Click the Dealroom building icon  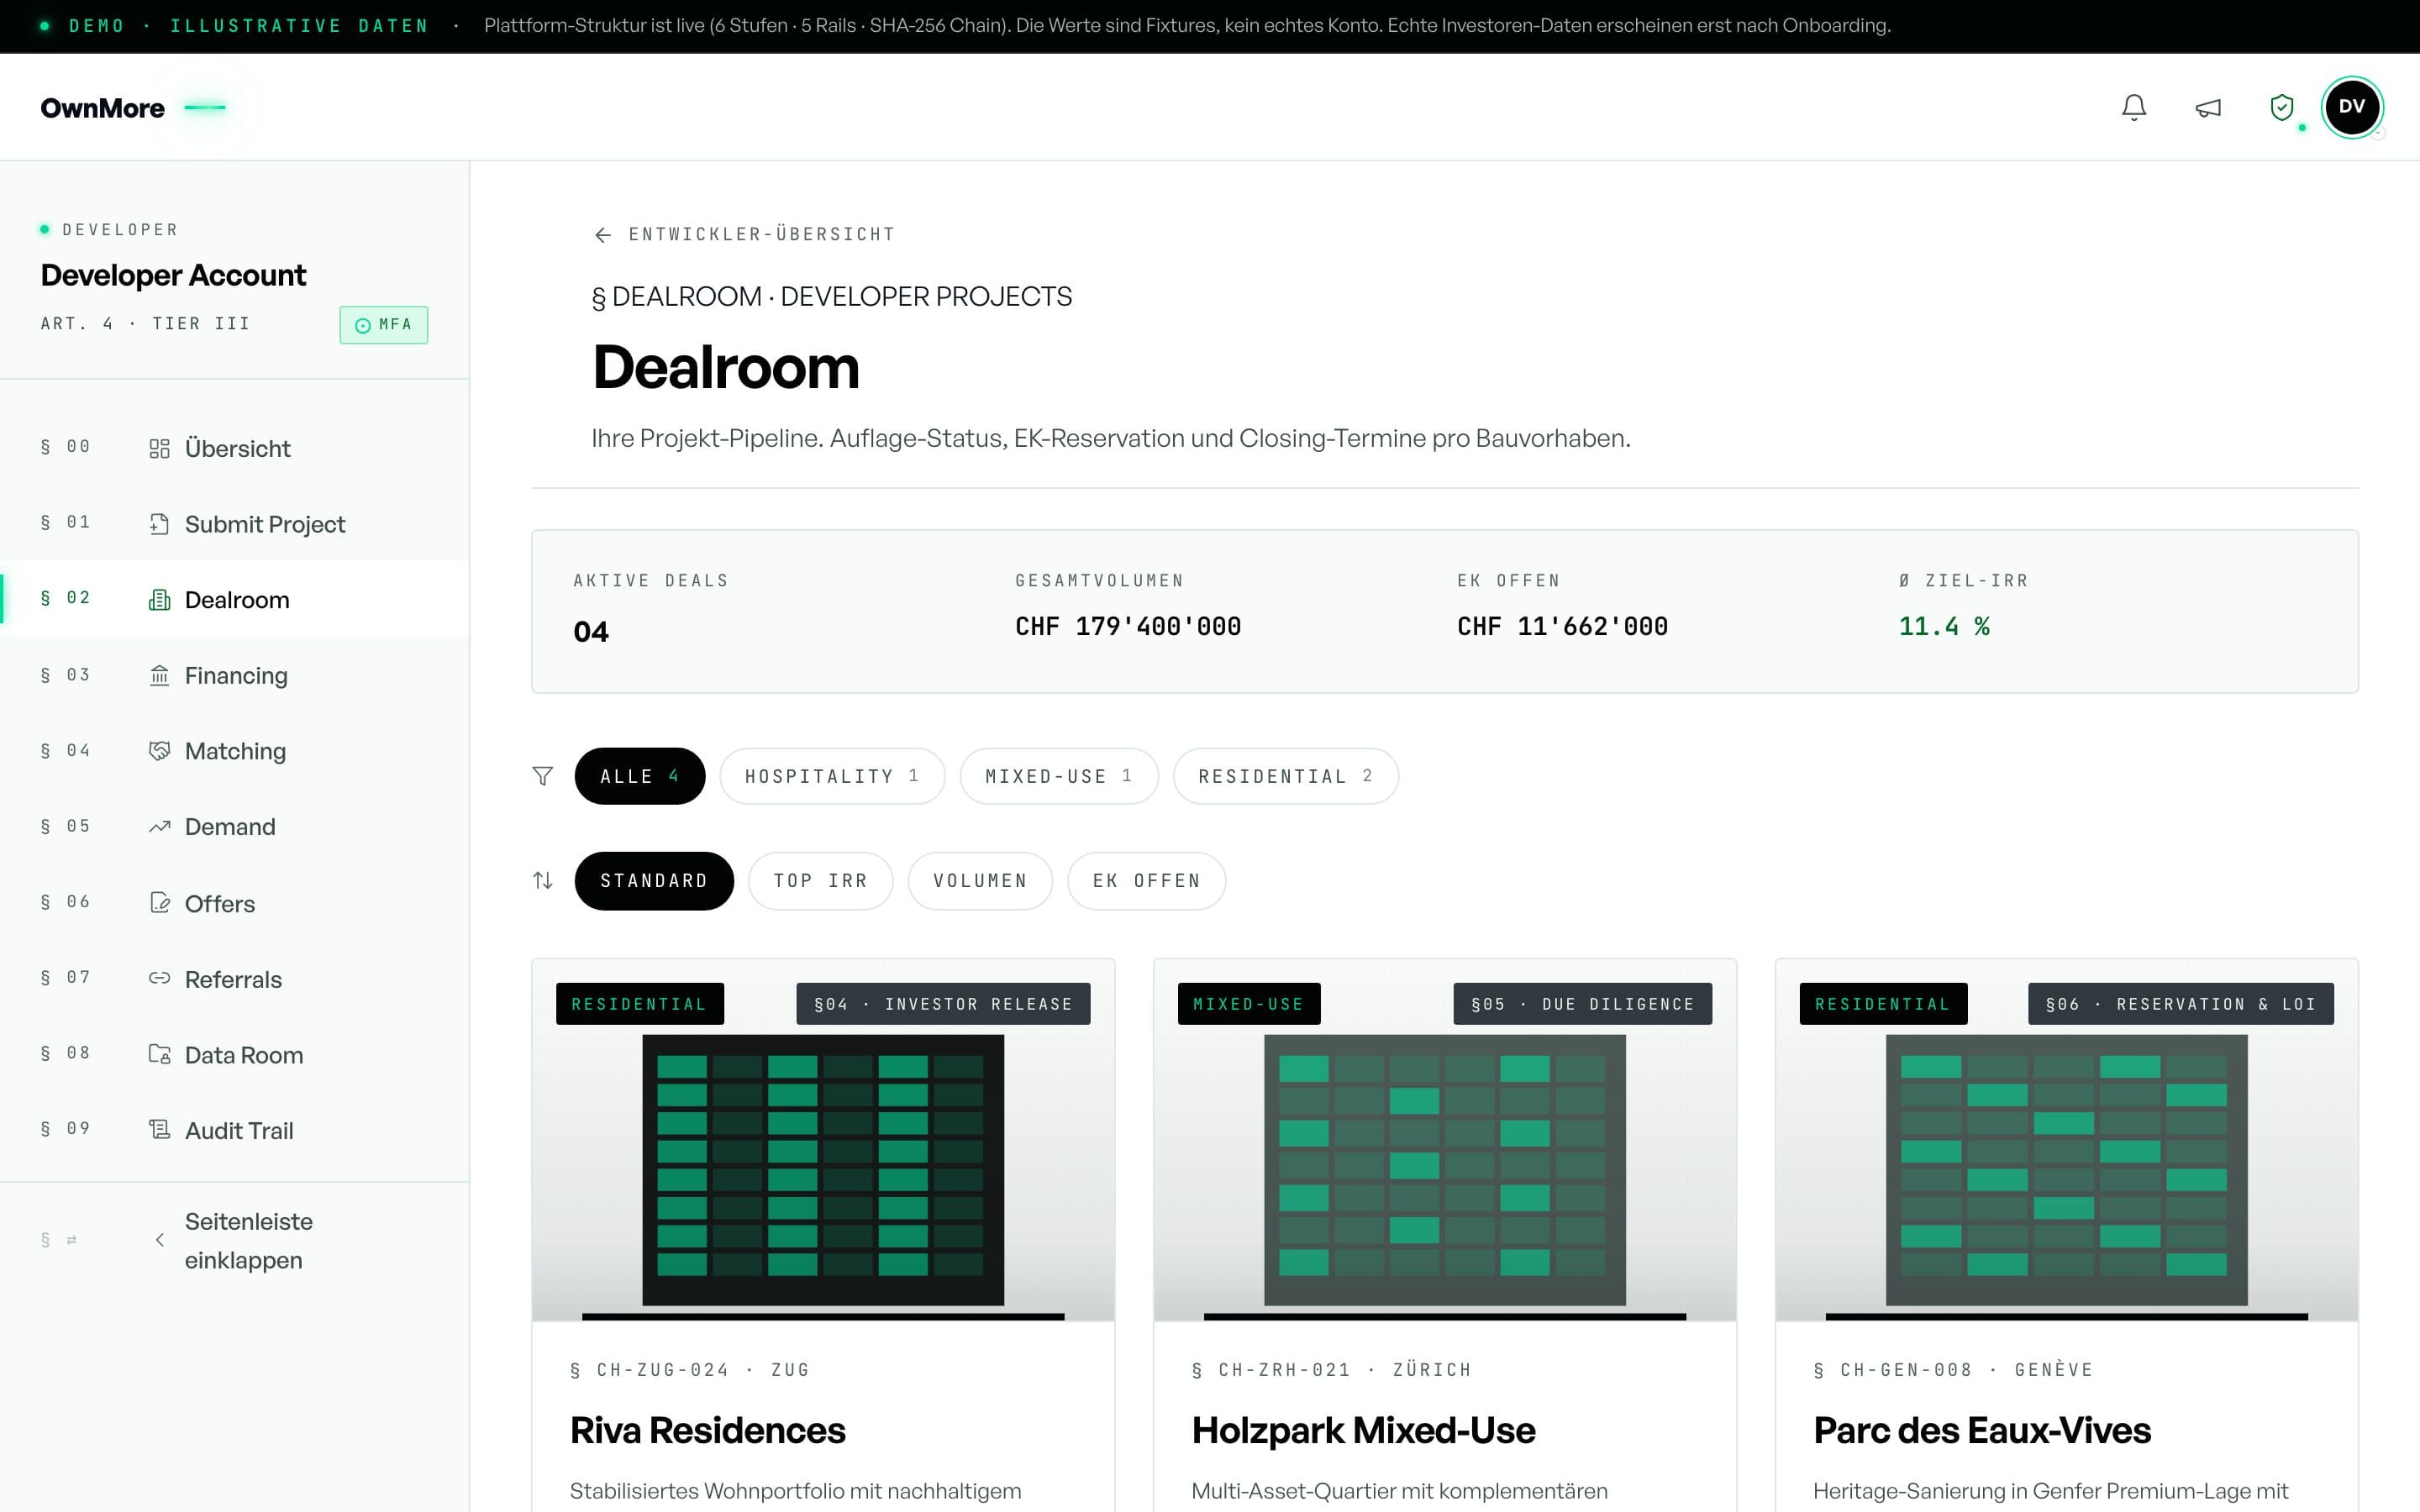point(159,600)
